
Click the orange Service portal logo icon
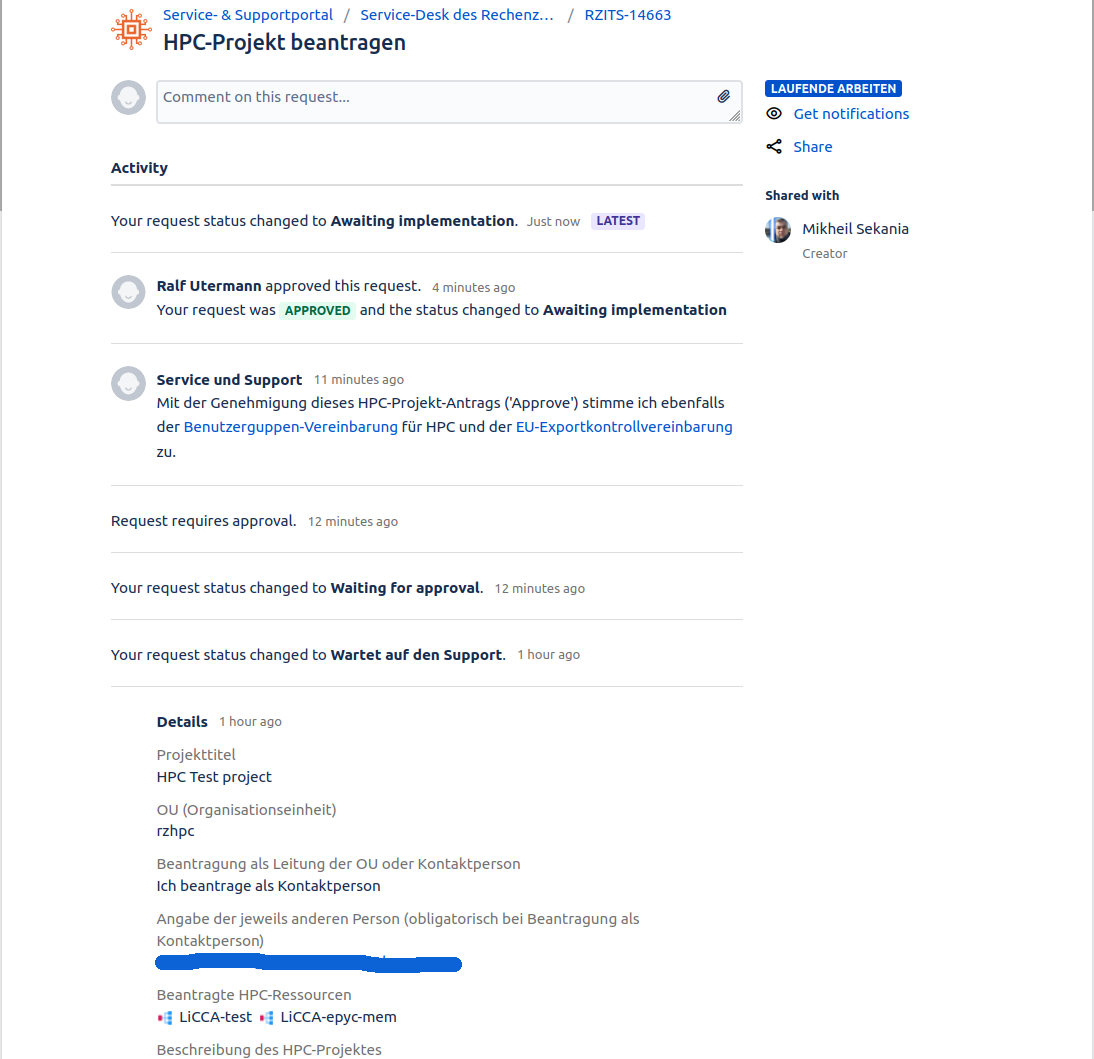tap(132, 30)
